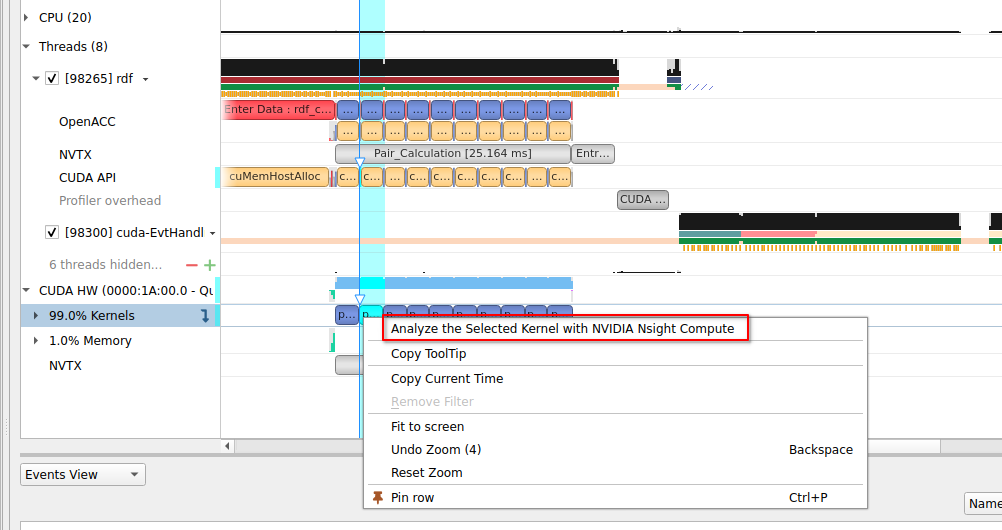
Task: Click the pin icon next to Pin row
Action: pyautogui.click(x=377, y=497)
